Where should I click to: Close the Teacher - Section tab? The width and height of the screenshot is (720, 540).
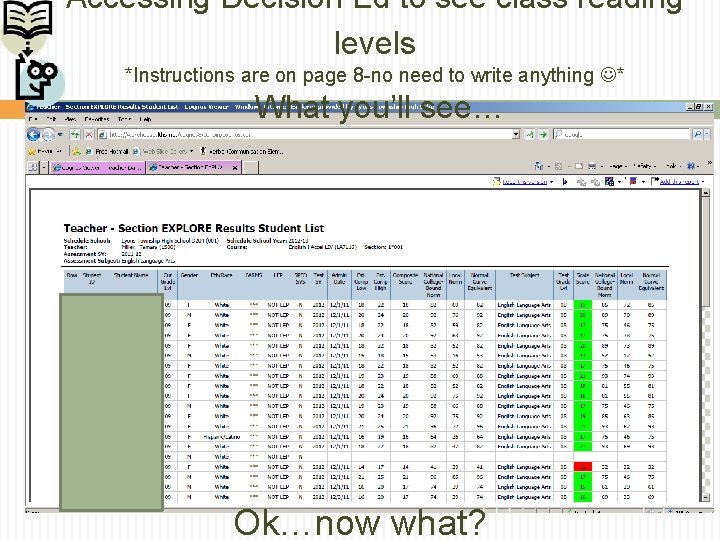coord(235,168)
